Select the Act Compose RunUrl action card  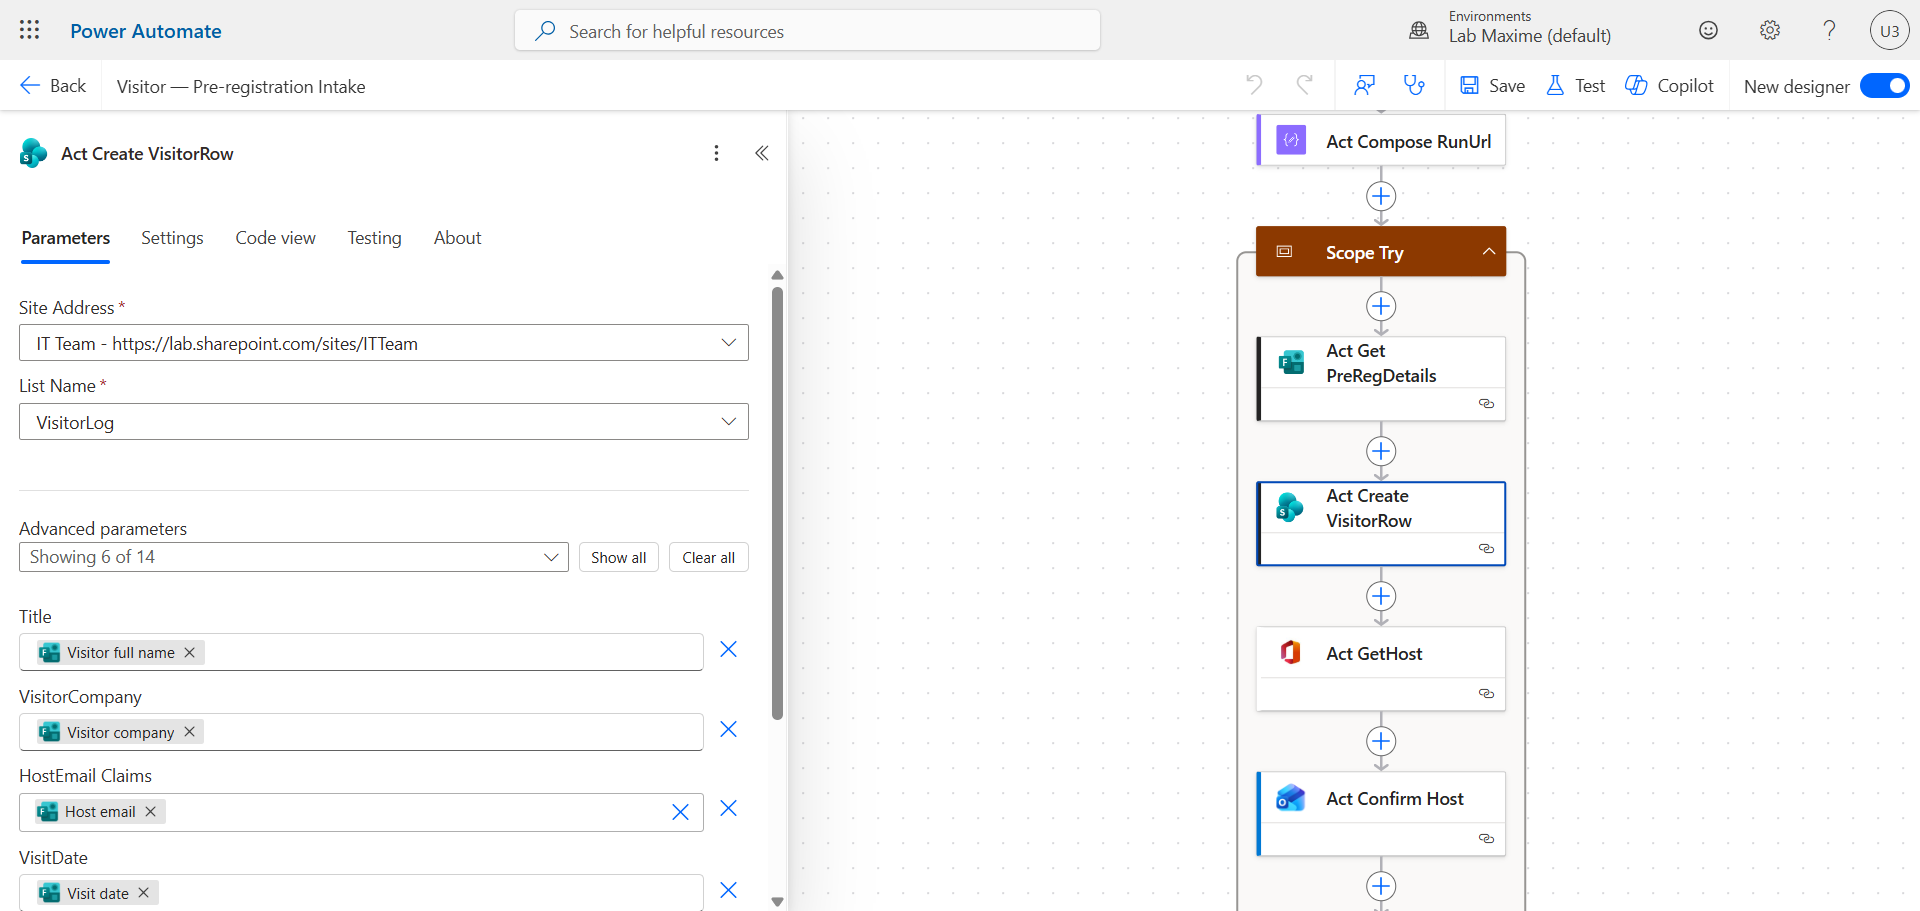coord(1381,141)
